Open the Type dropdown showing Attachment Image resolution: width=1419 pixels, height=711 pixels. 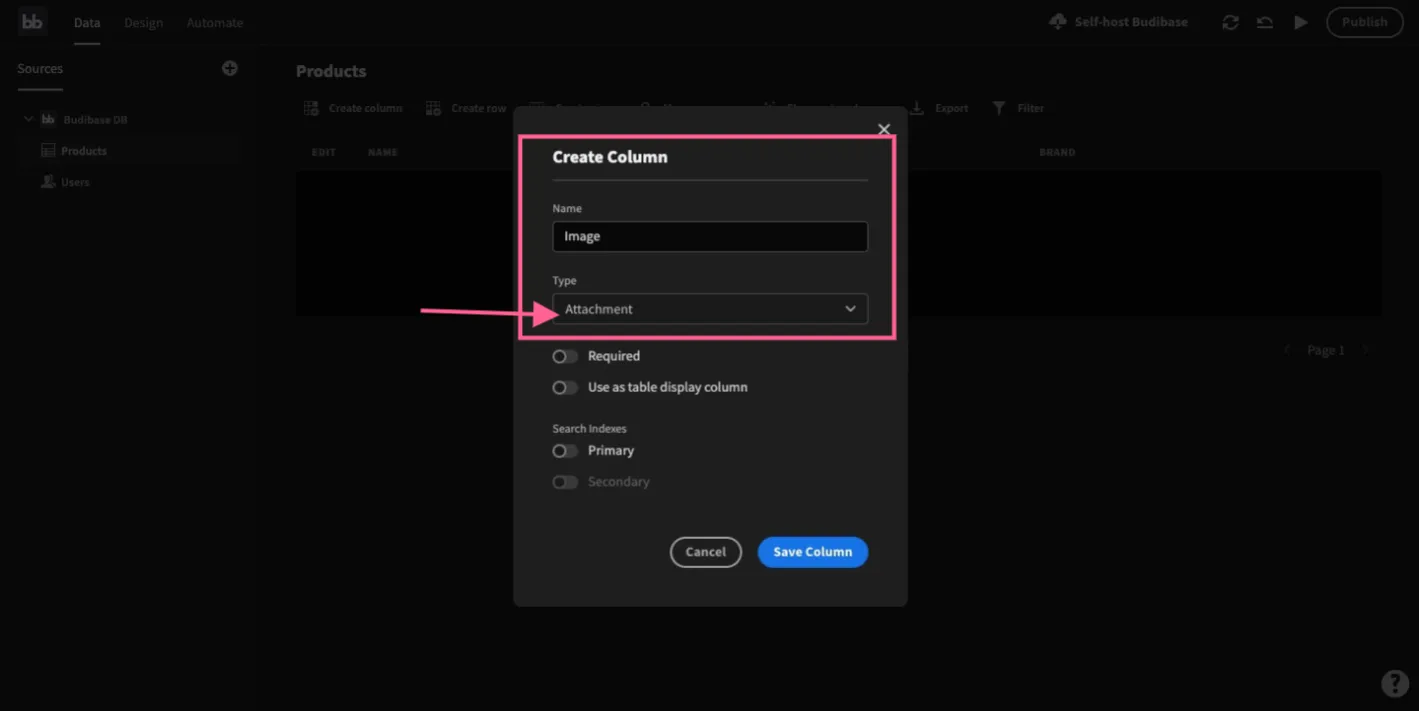pos(710,309)
